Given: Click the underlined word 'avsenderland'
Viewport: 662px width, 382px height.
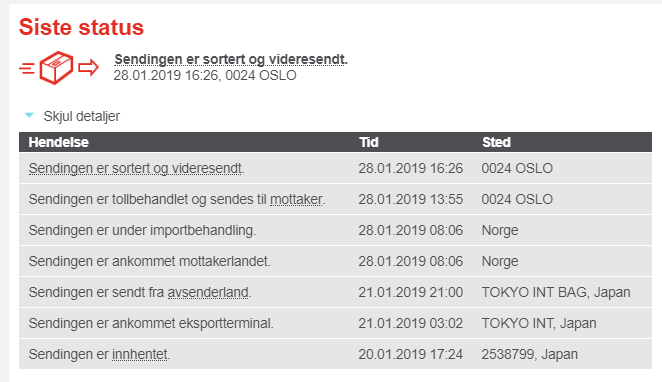Looking at the screenshot, I should pyautogui.click(x=208, y=292).
